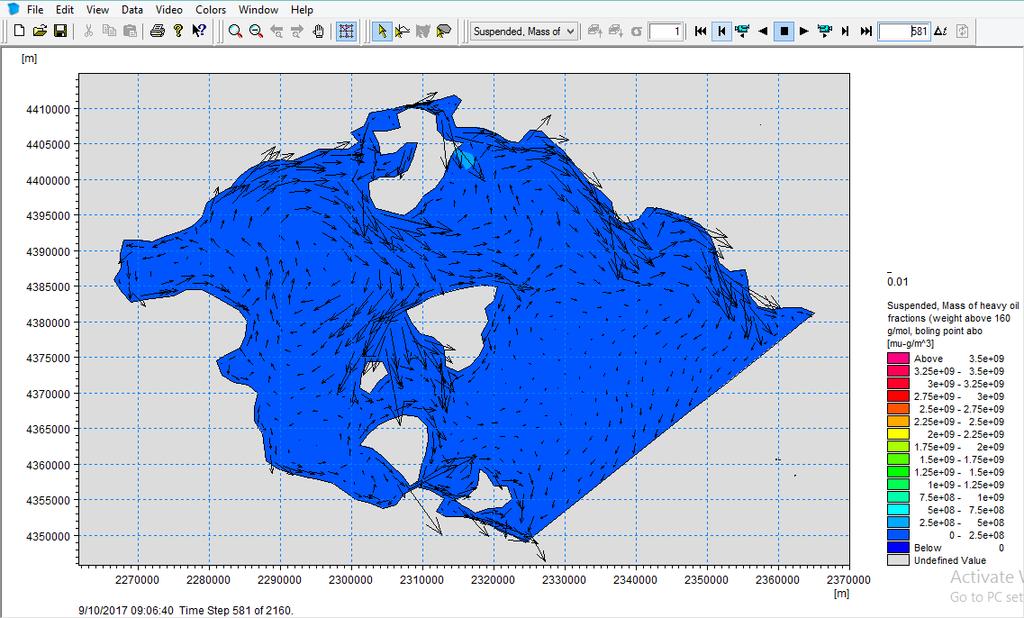Click the grey 'Undefined Value' legend swatch
Image resolution: width=1024 pixels, height=618 pixels.
tap(898, 560)
